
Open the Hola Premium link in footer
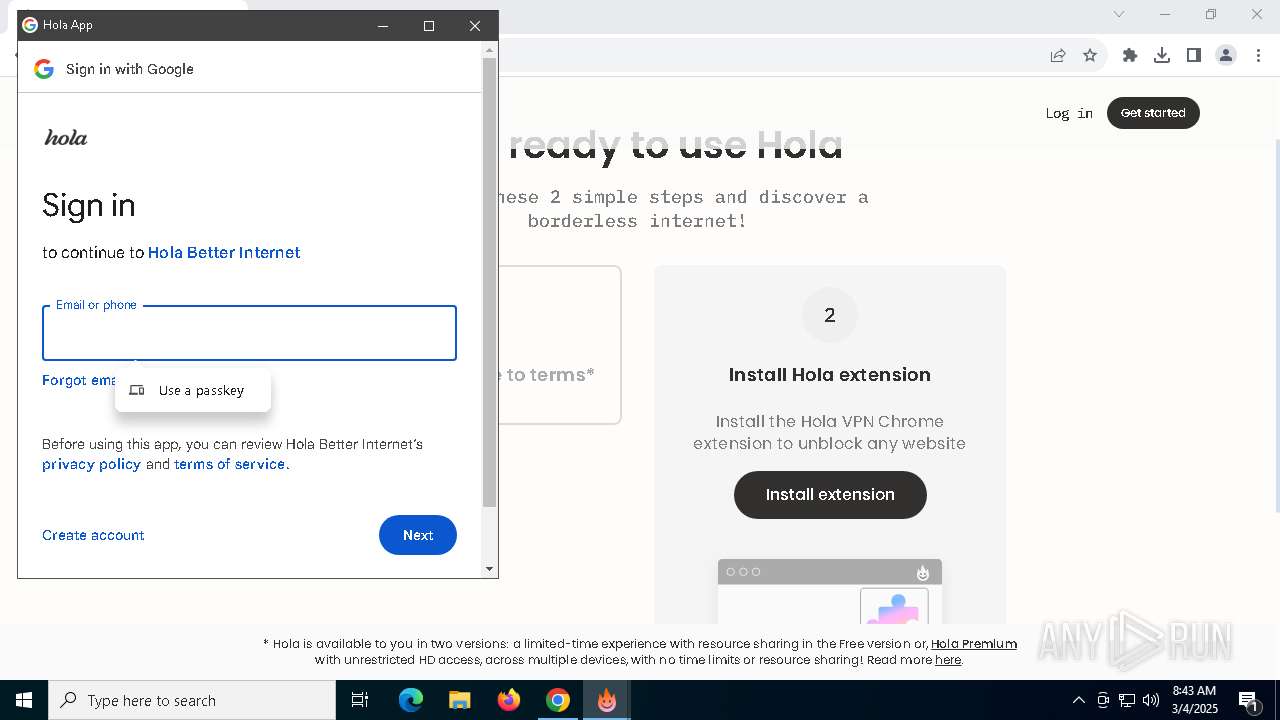click(x=974, y=644)
